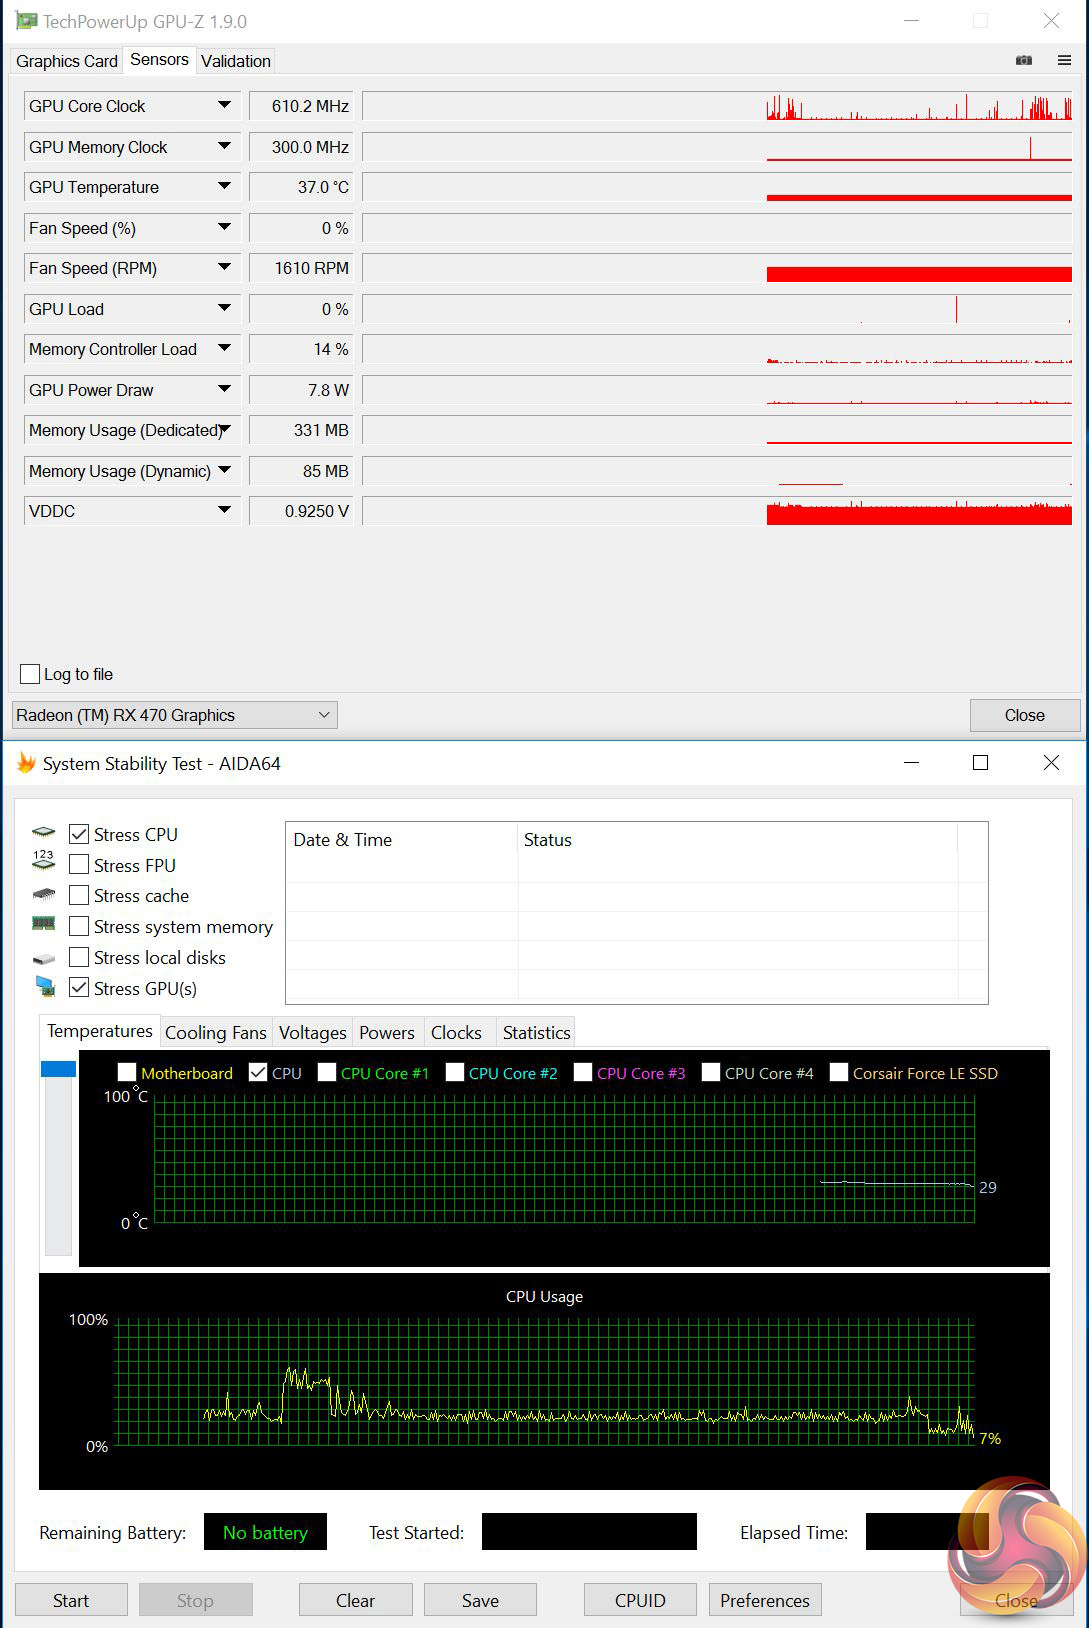Open the Voltages tab
The width and height of the screenshot is (1089, 1628).
pyautogui.click(x=312, y=1033)
